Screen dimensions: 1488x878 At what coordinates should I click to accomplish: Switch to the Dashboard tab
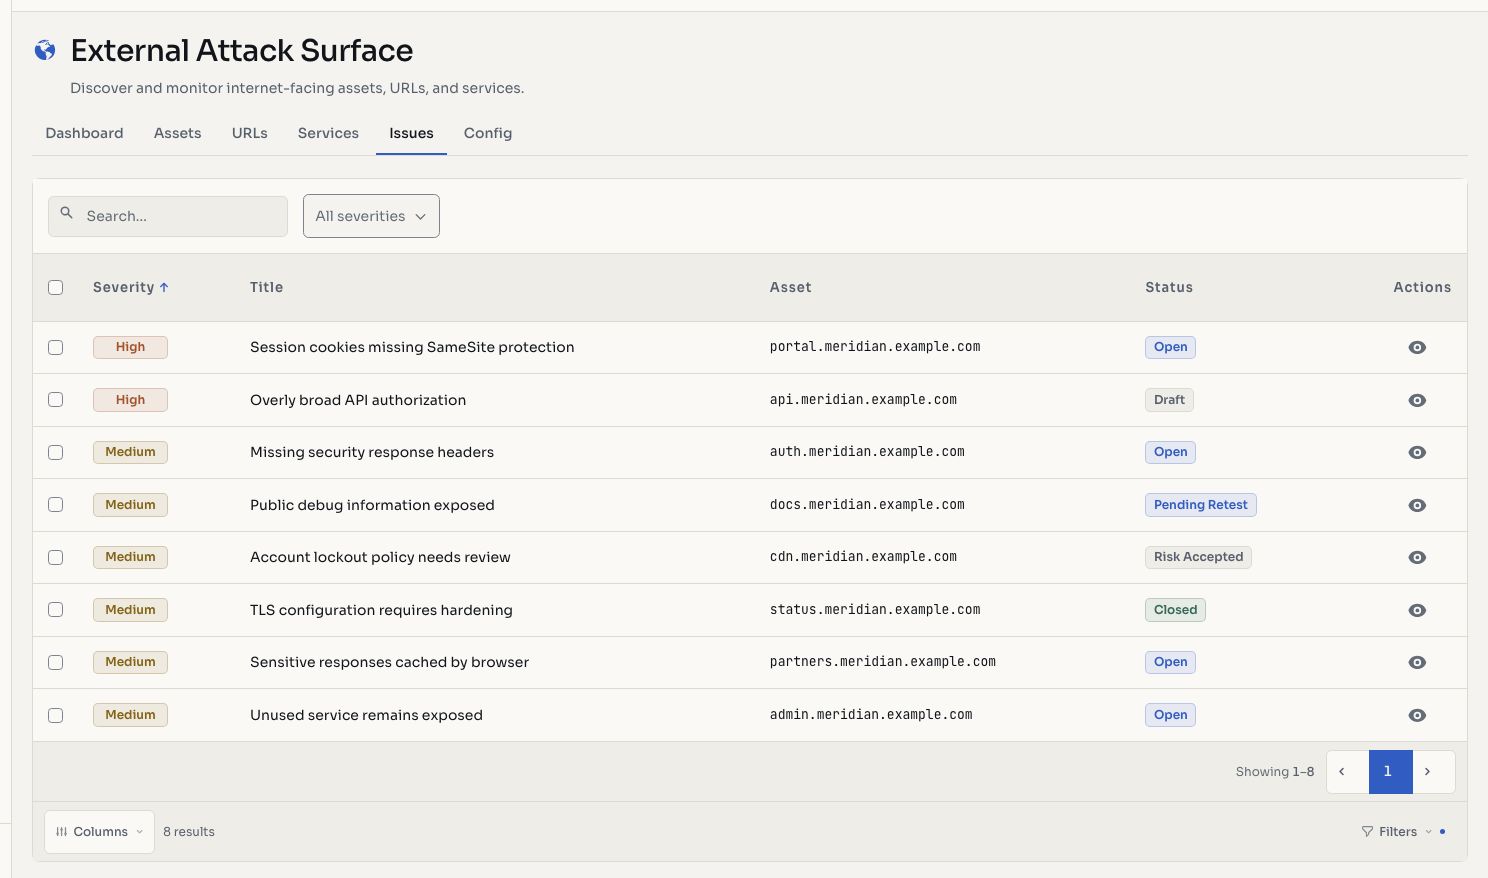(84, 133)
